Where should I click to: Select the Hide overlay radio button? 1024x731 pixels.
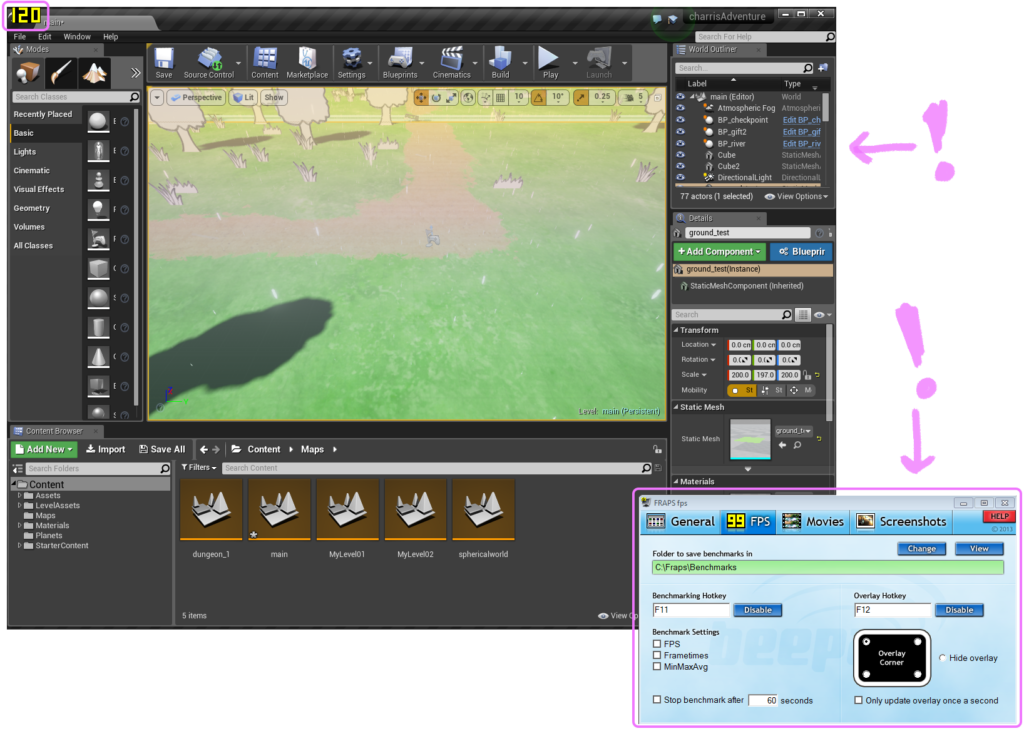pos(943,658)
